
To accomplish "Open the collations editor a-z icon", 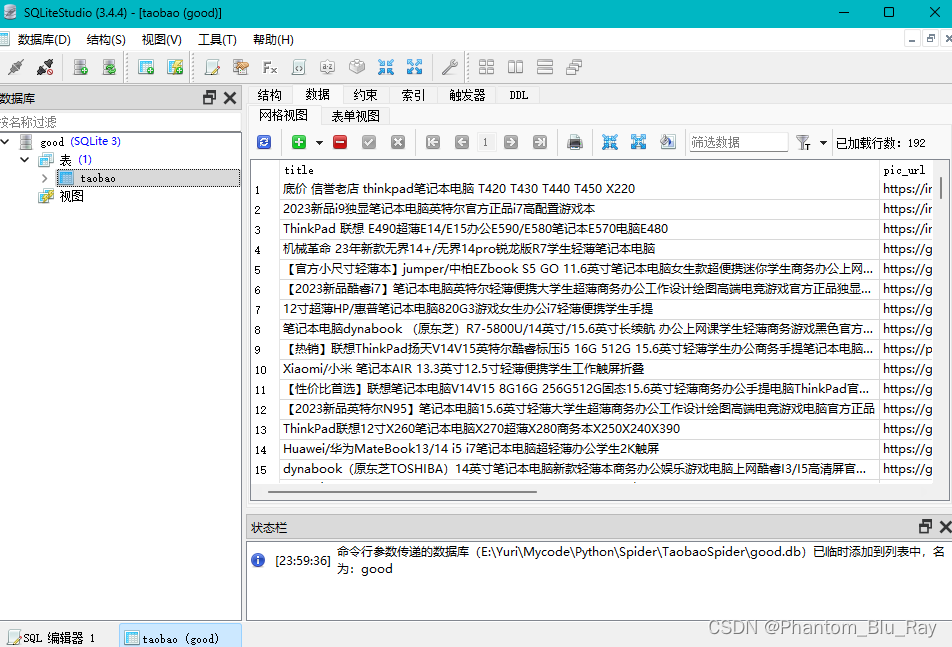I will 328,67.
